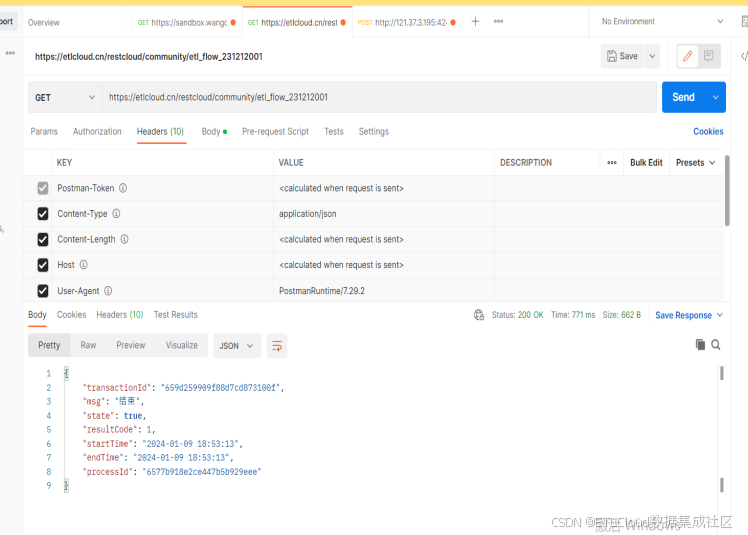Open the Cookies link
The height and width of the screenshot is (535, 748).
pos(708,131)
